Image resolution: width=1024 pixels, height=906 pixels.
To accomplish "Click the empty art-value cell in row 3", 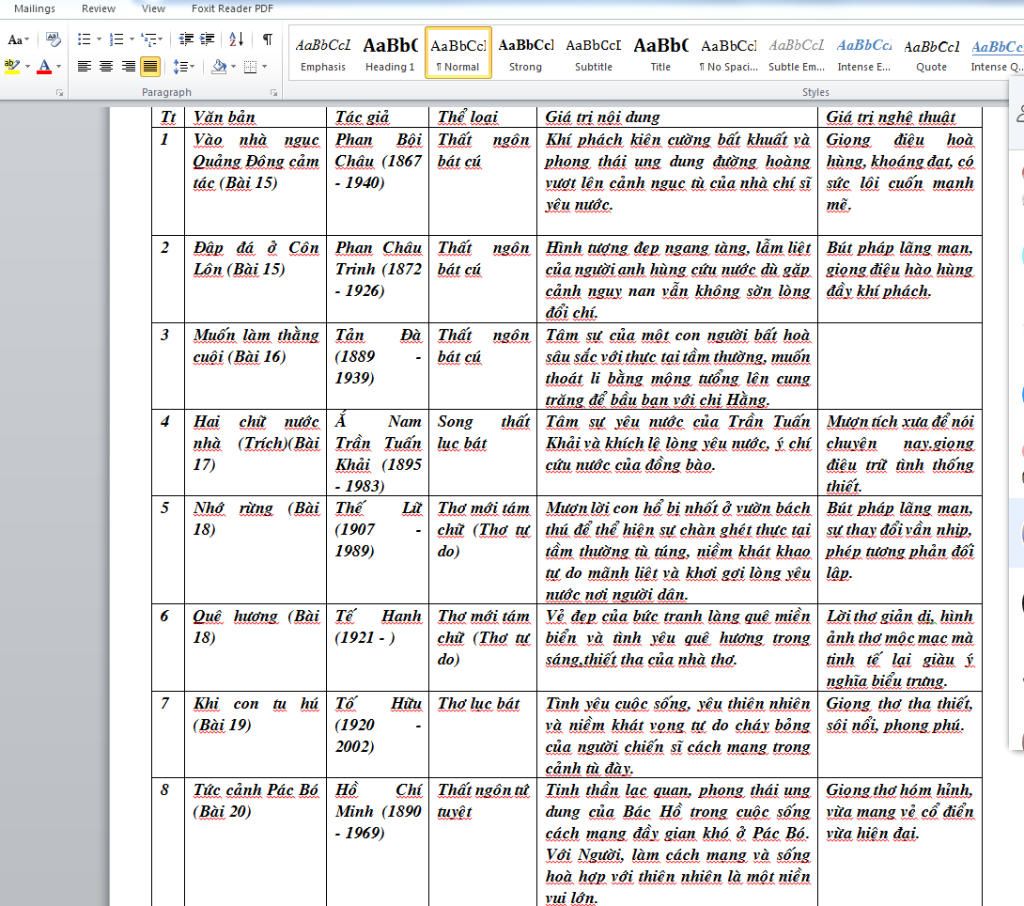I will pos(899,366).
